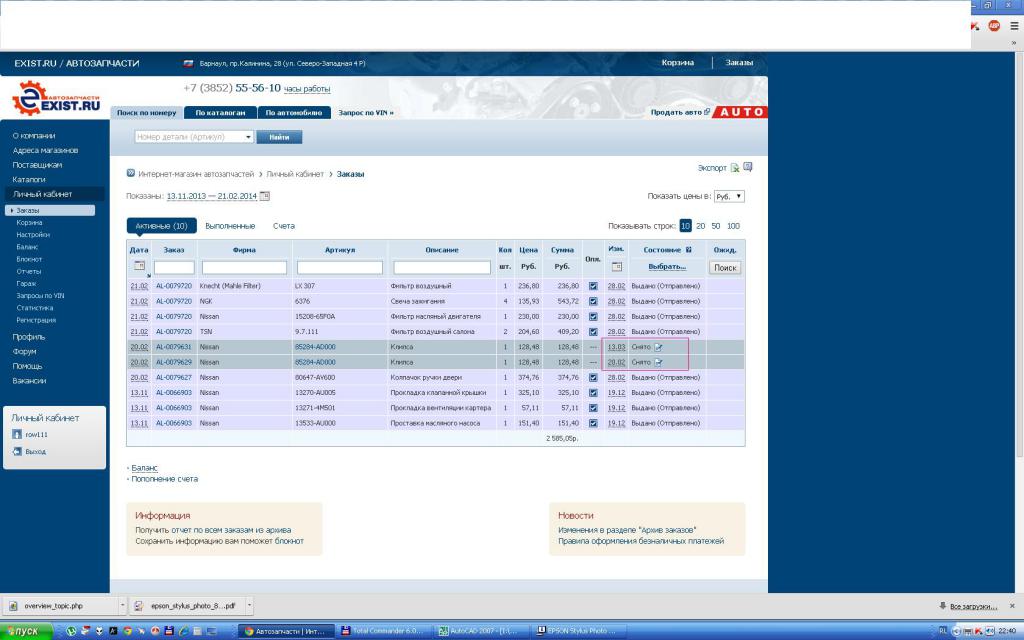Image resolution: width=1024 pixels, height=640 pixels.
Task: Open Гараж in the left sidebar
Action: pos(26,283)
